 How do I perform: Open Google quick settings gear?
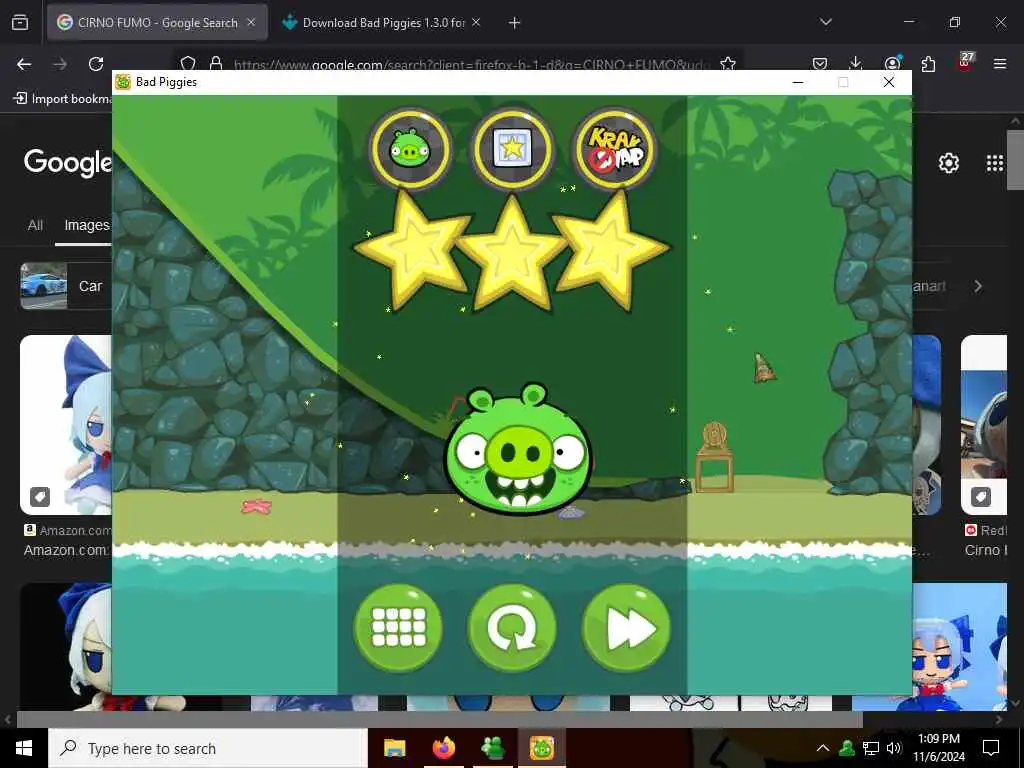coord(948,163)
